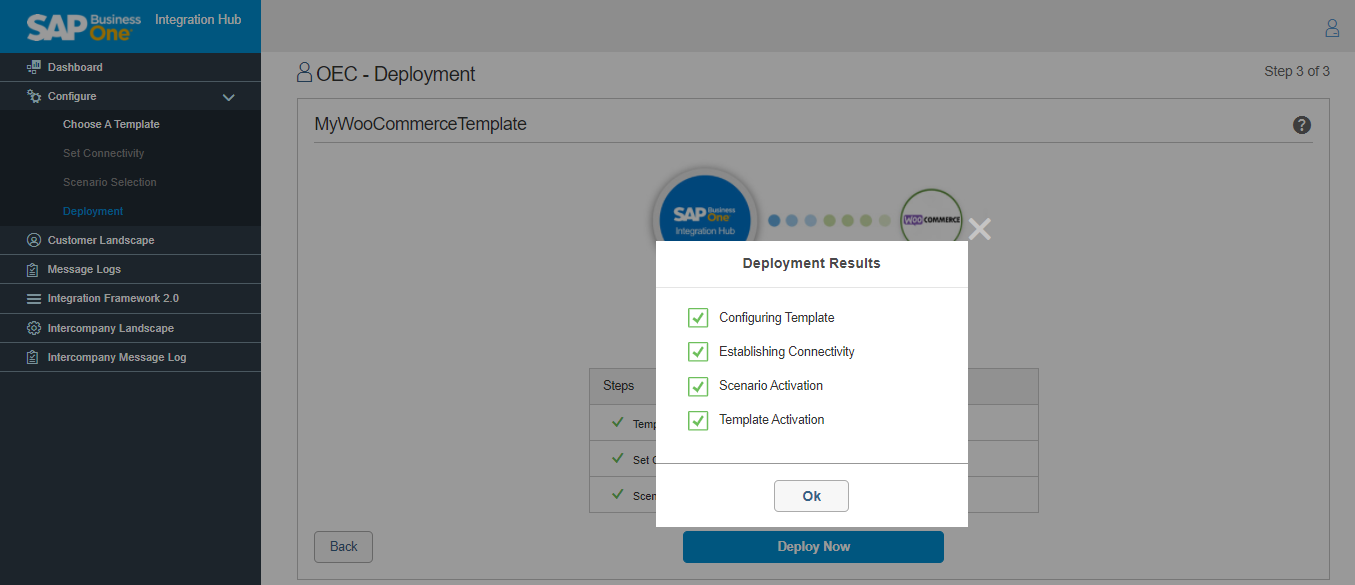Click the WooCommerce logo circle
The image size is (1355, 585).
(x=931, y=220)
